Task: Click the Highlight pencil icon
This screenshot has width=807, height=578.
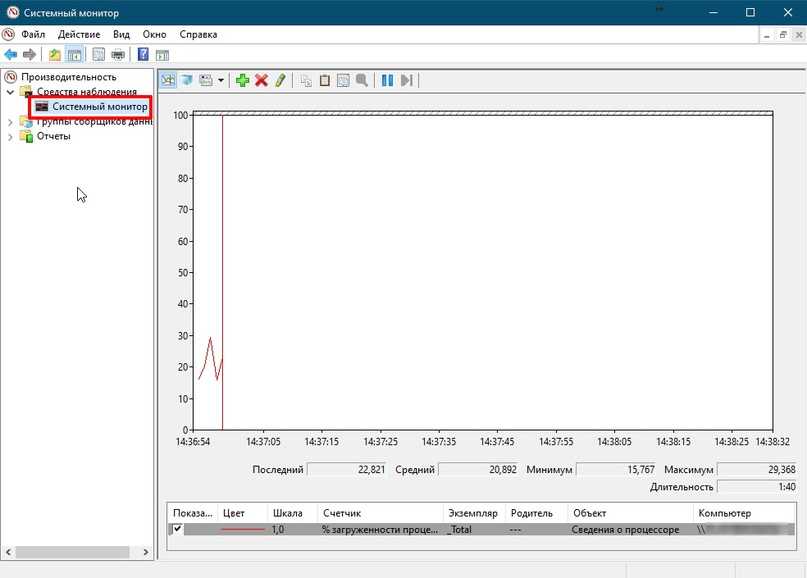Action: point(281,80)
